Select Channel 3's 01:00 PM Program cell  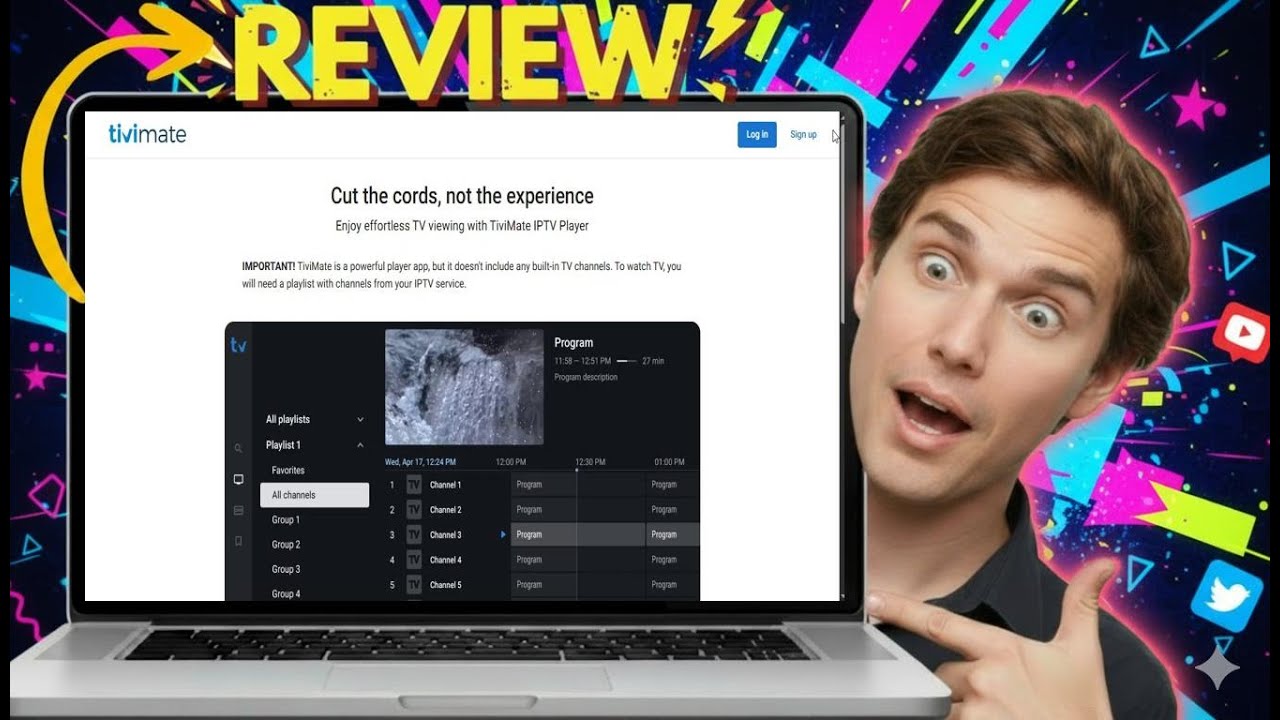click(672, 535)
